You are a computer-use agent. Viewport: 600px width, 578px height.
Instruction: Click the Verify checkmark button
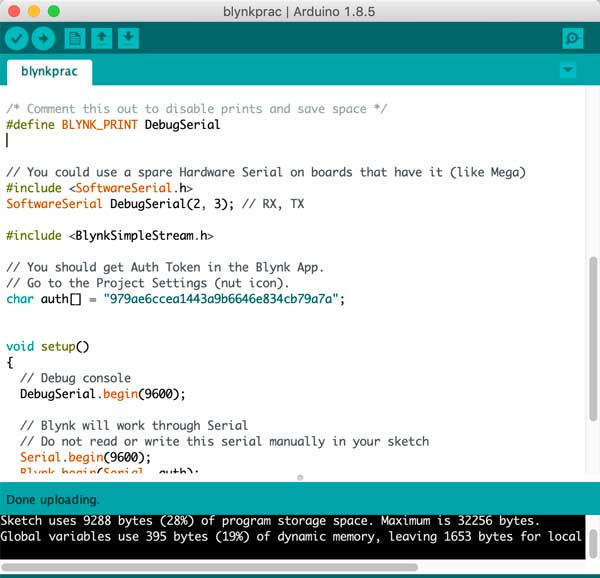point(16,39)
